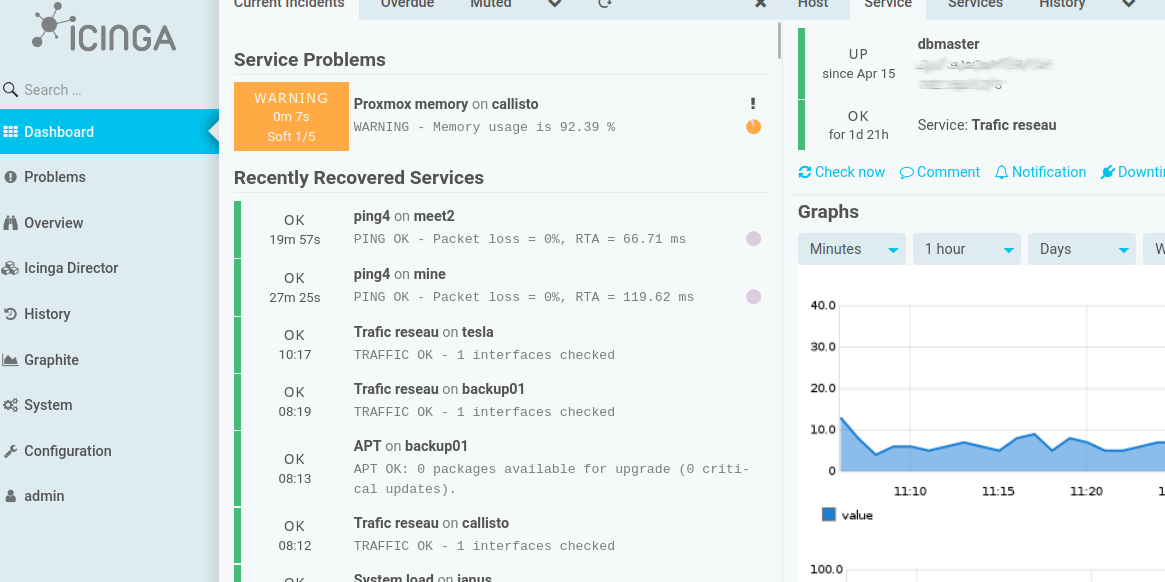
Task: Click the dashboard column vertical scrollbar
Action: (779, 40)
